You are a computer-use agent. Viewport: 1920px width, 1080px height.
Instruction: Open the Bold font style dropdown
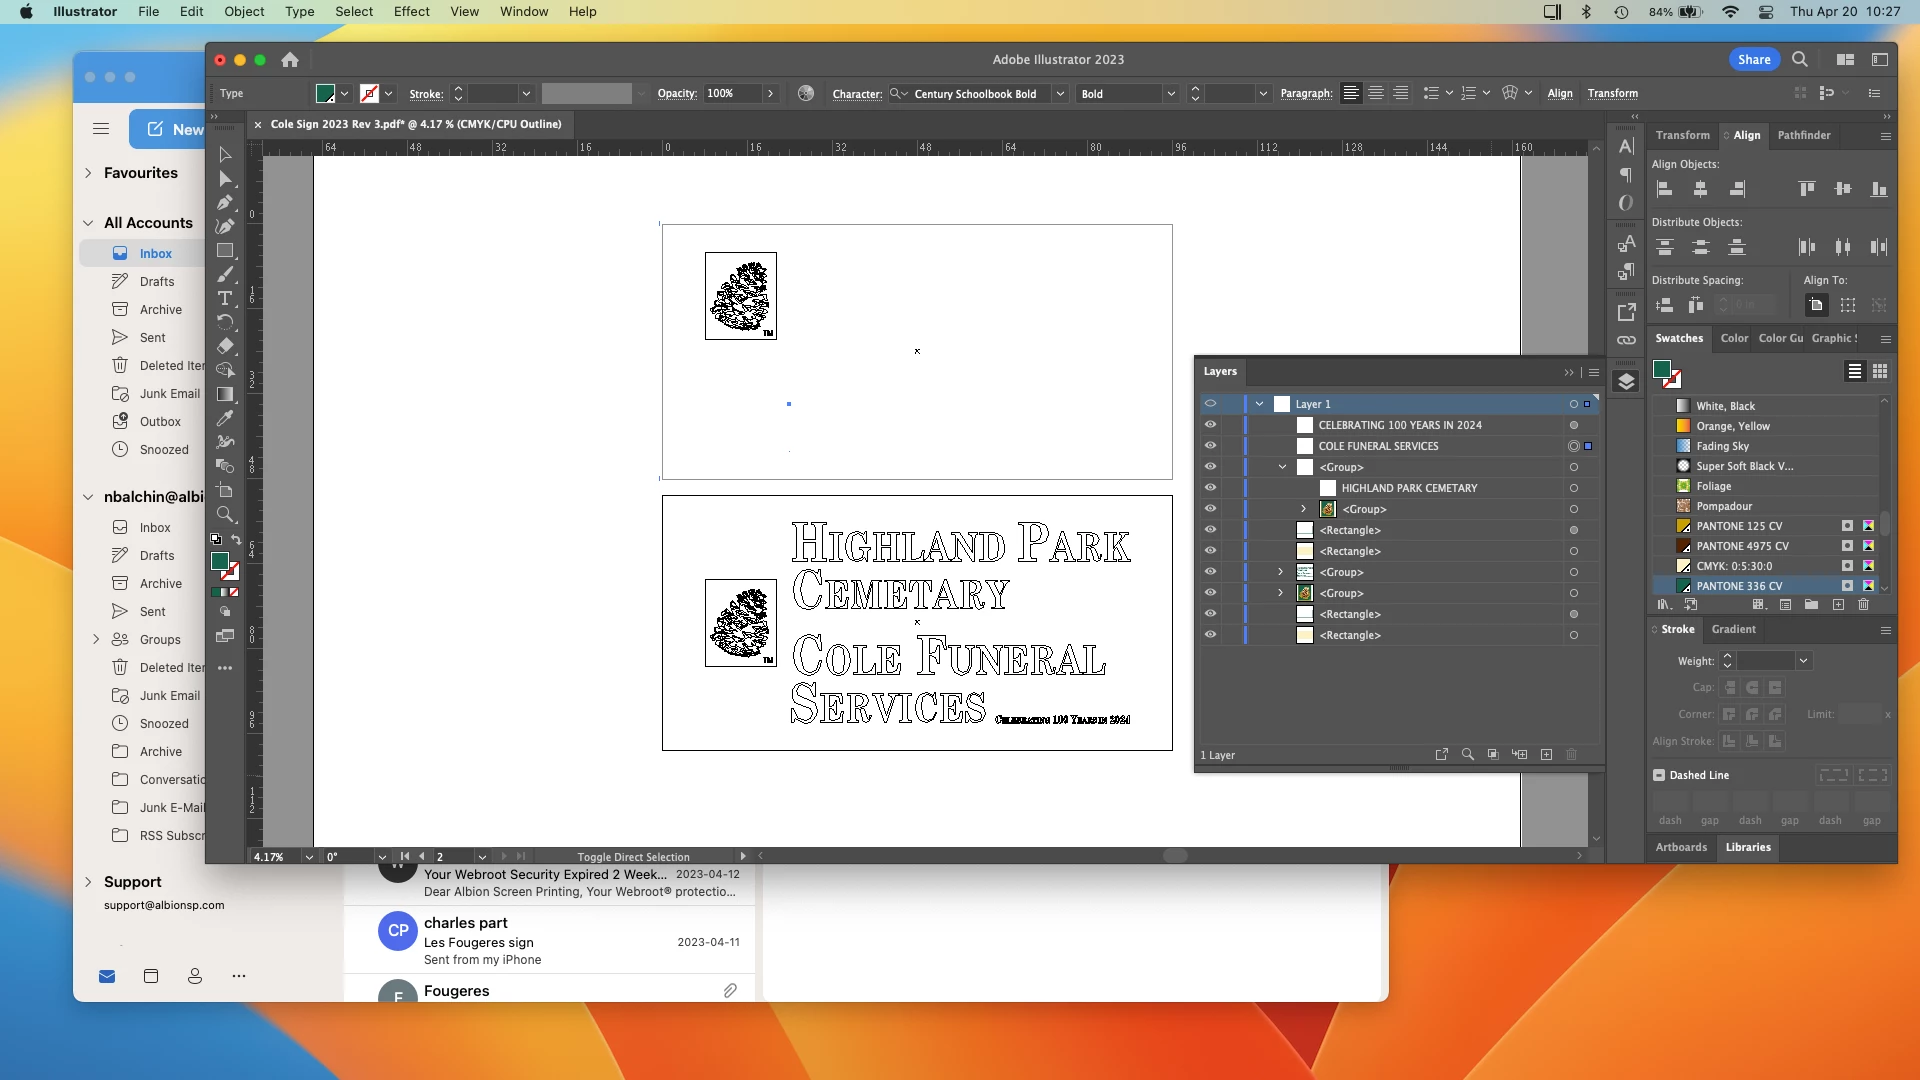(1171, 94)
